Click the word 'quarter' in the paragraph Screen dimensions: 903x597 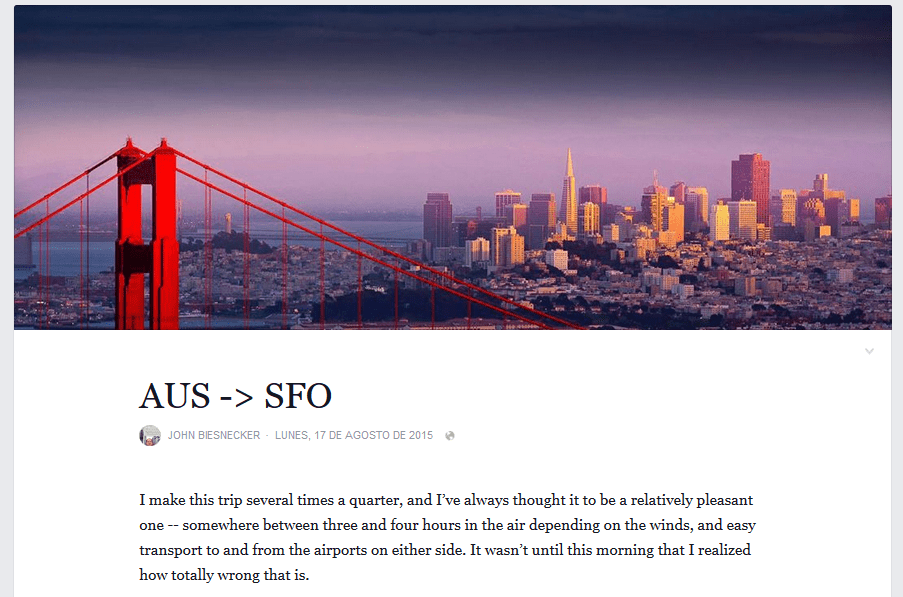(375, 500)
